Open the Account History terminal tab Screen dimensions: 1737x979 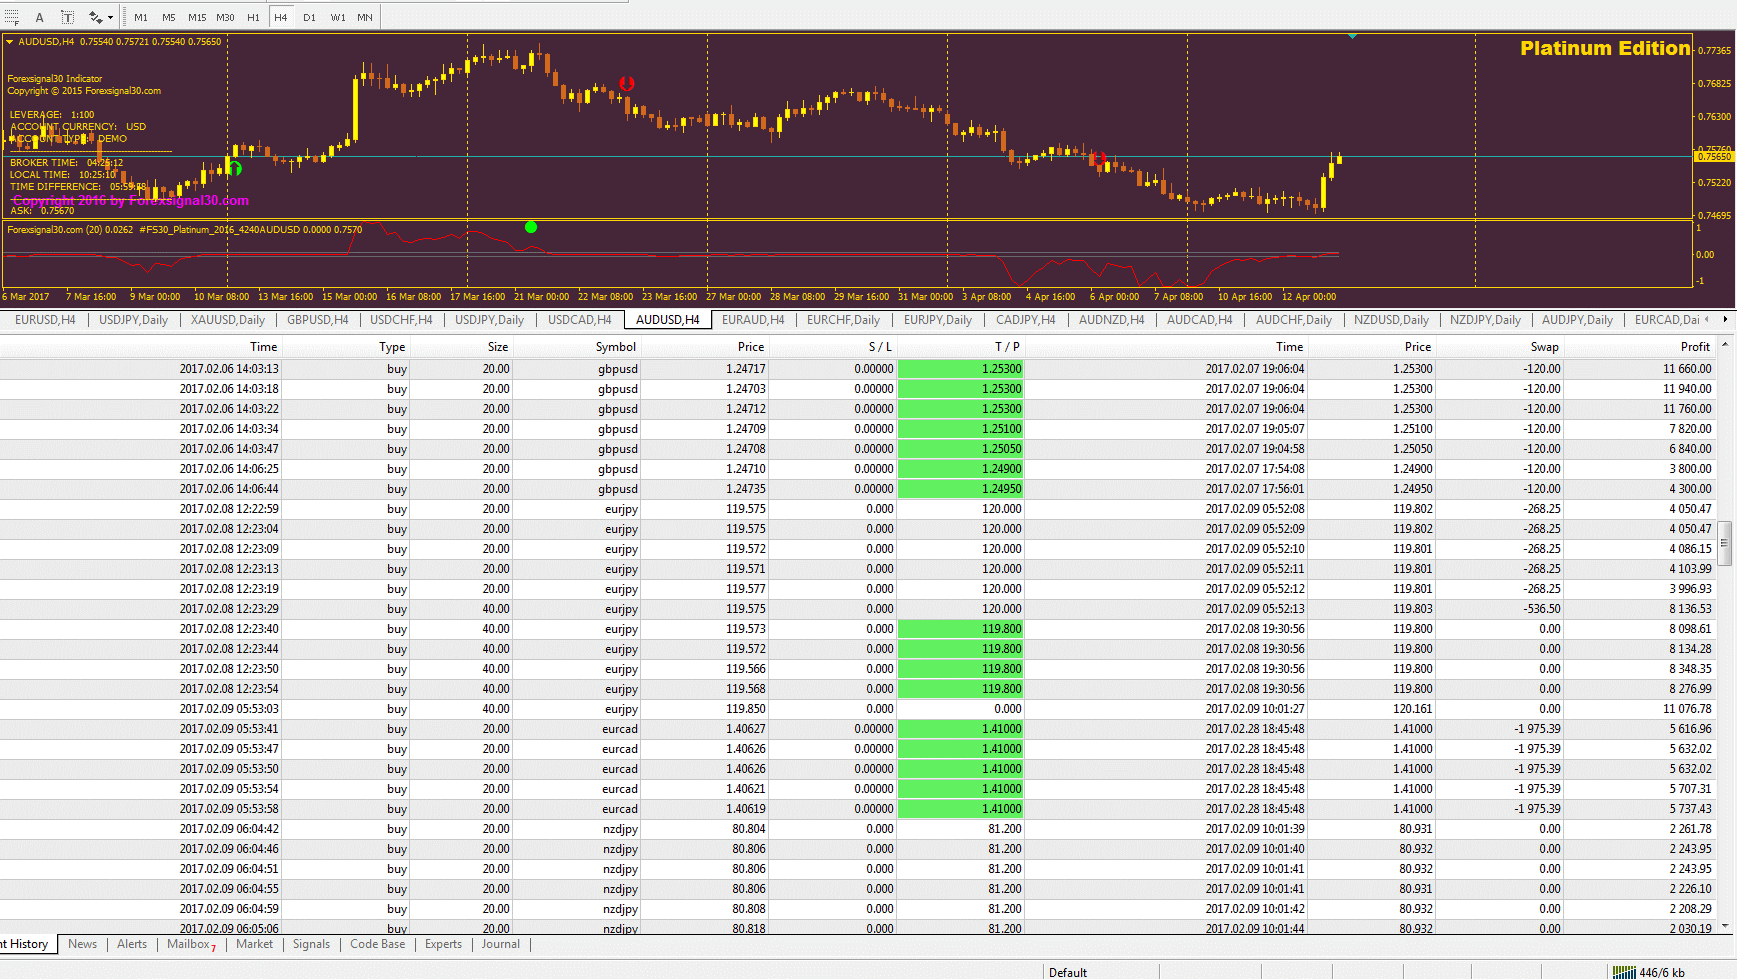click(x=27, y=944)
